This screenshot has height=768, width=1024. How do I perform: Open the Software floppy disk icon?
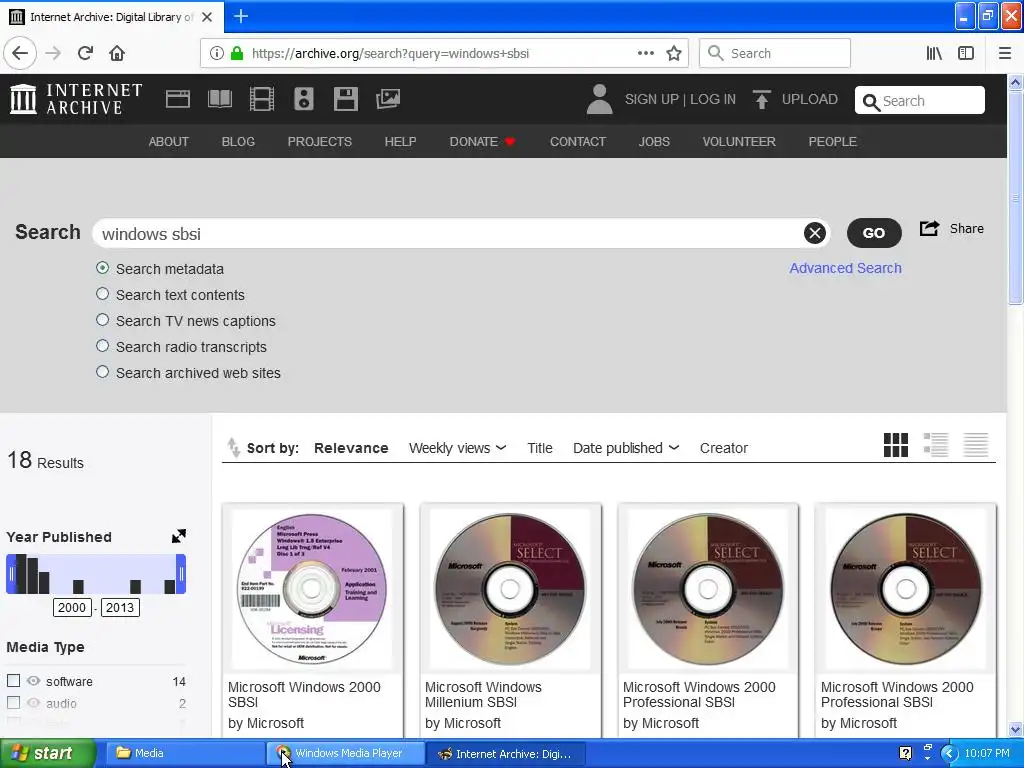pyautogui.click(x=345, y=99)
